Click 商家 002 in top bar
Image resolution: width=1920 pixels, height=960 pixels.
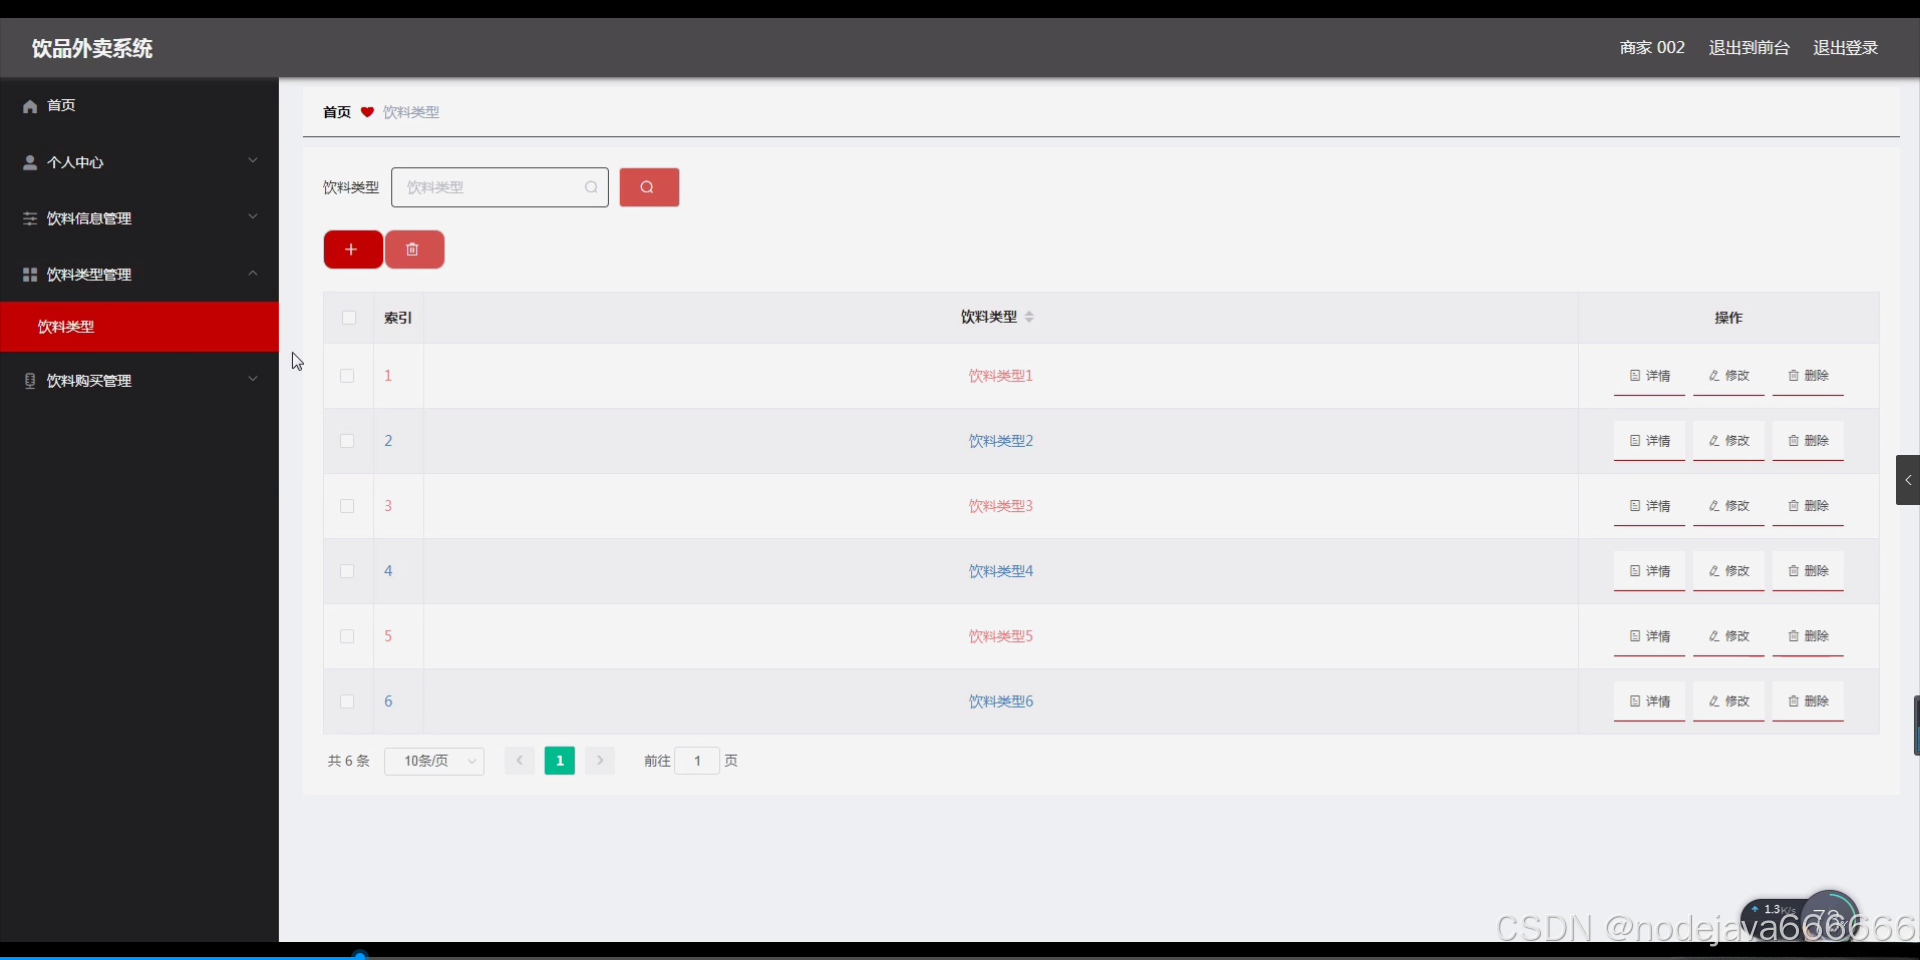coord(1652,48)
